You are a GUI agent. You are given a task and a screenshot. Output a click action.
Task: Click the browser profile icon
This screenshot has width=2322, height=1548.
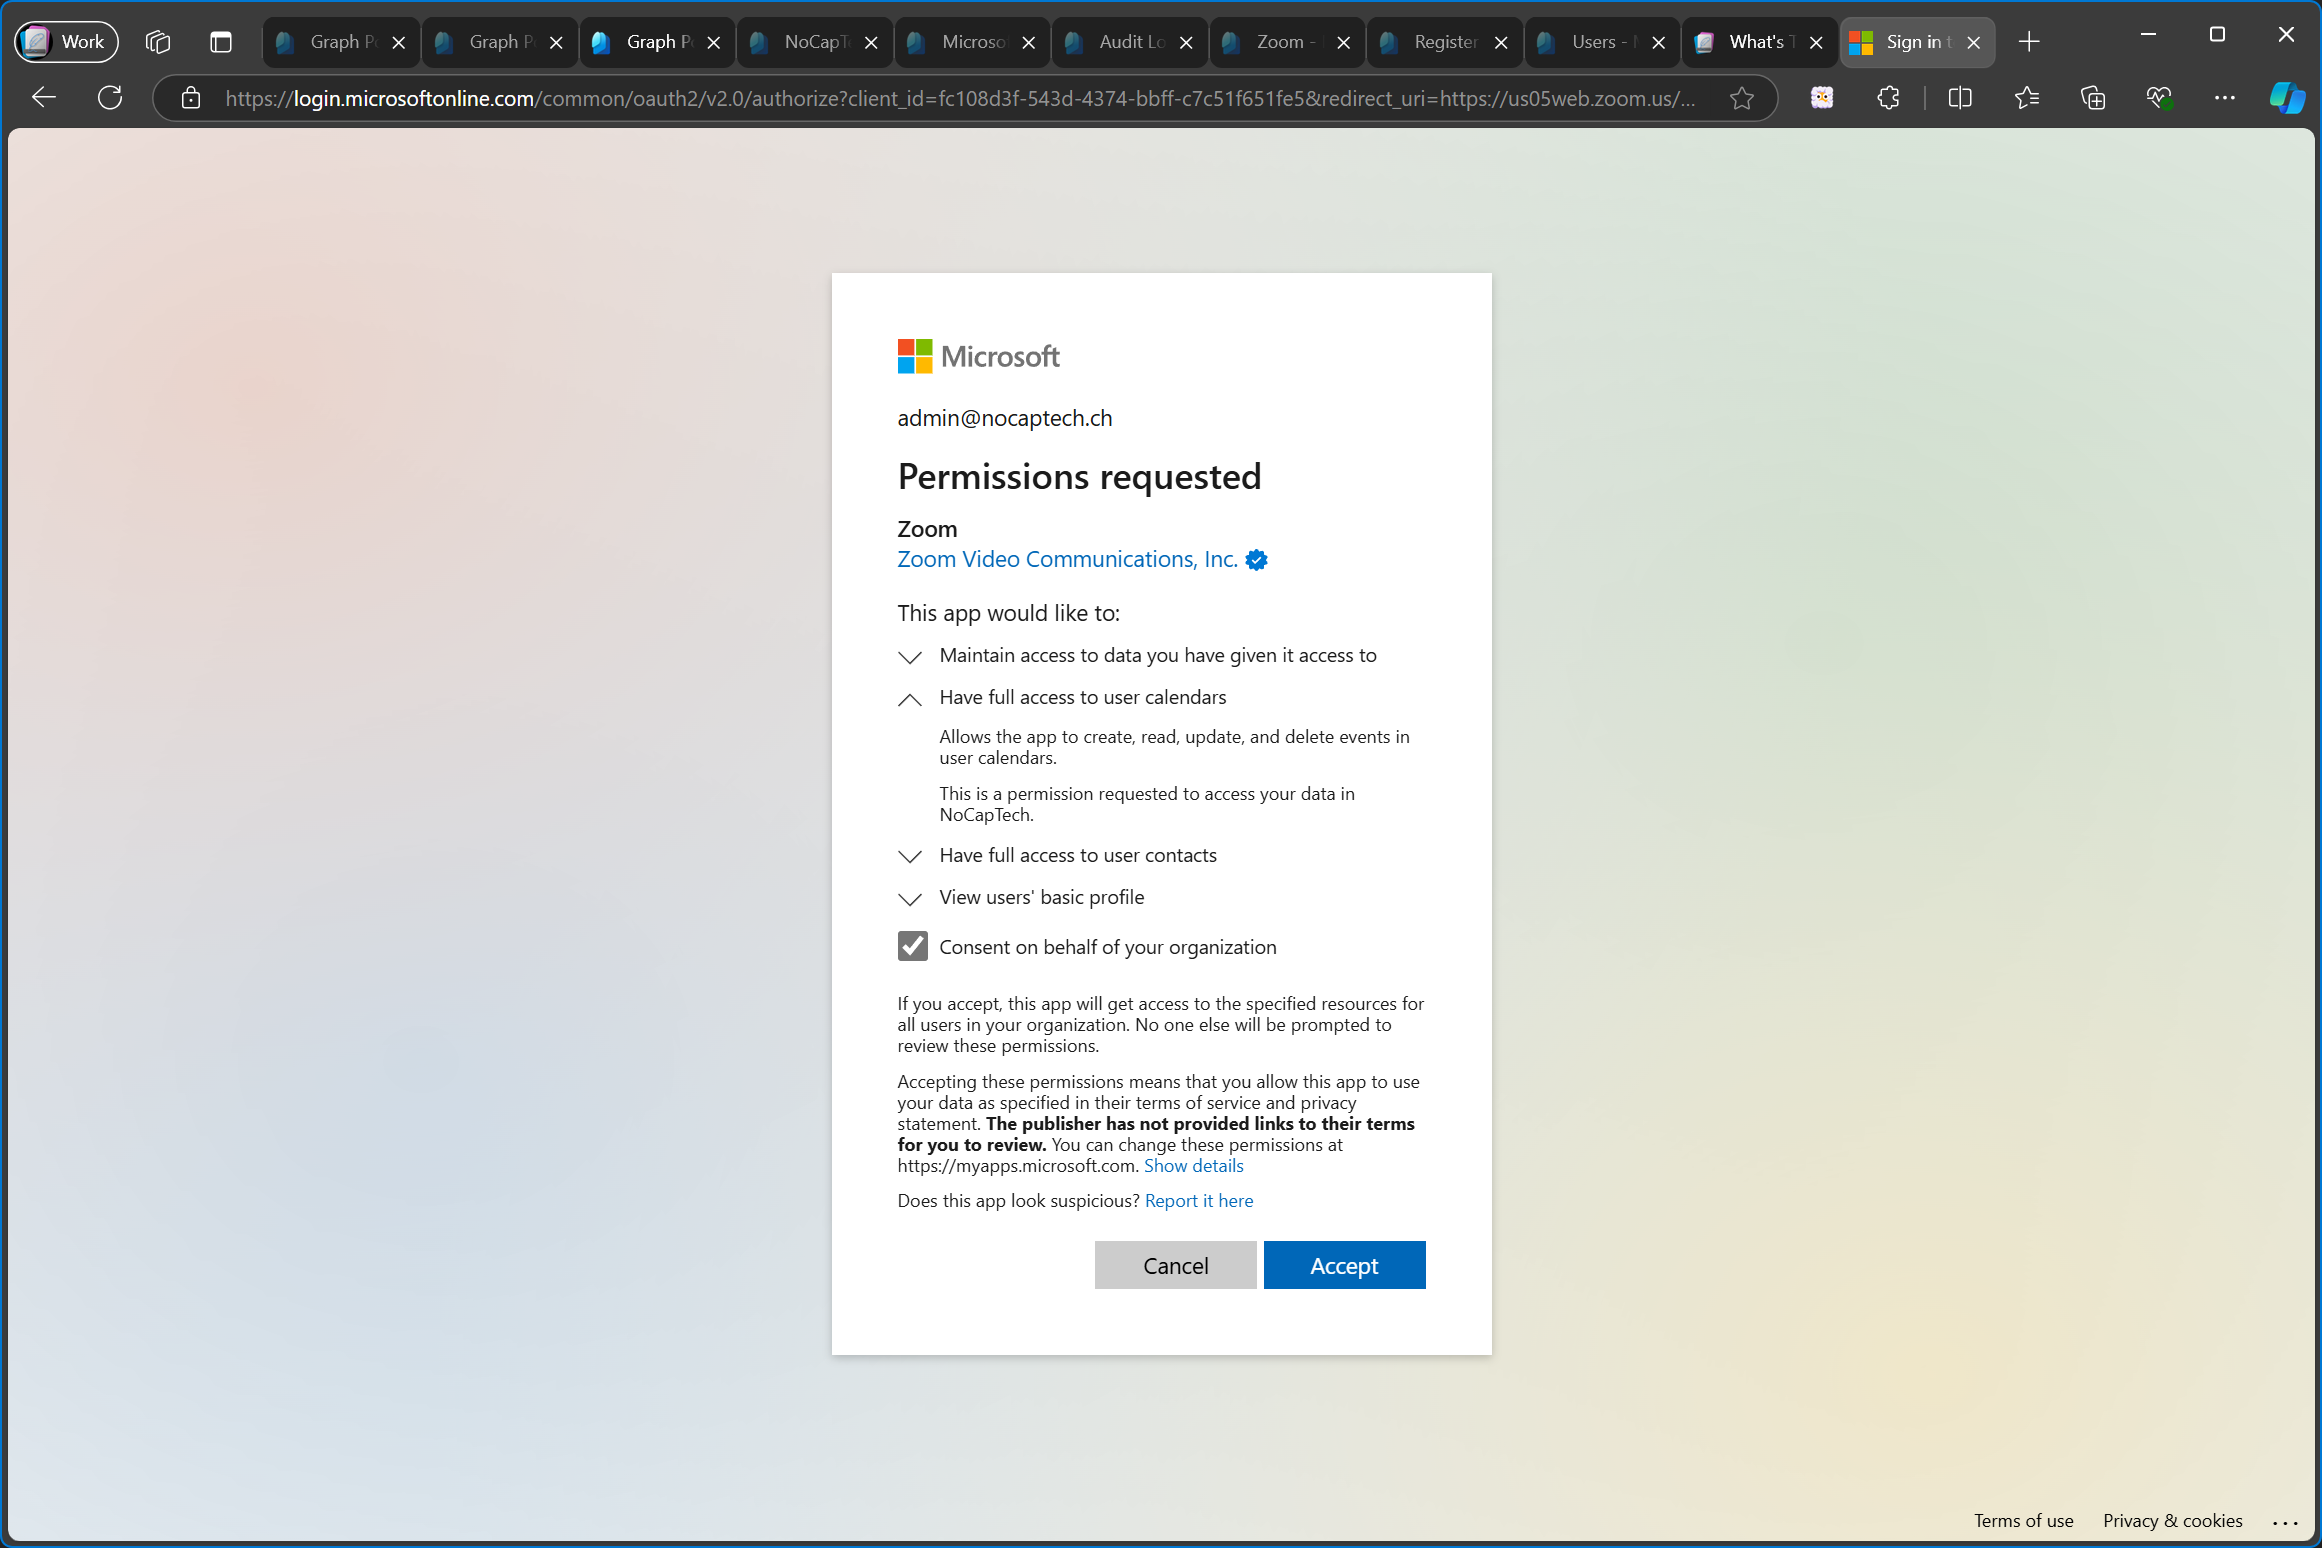tap(64, 40)
